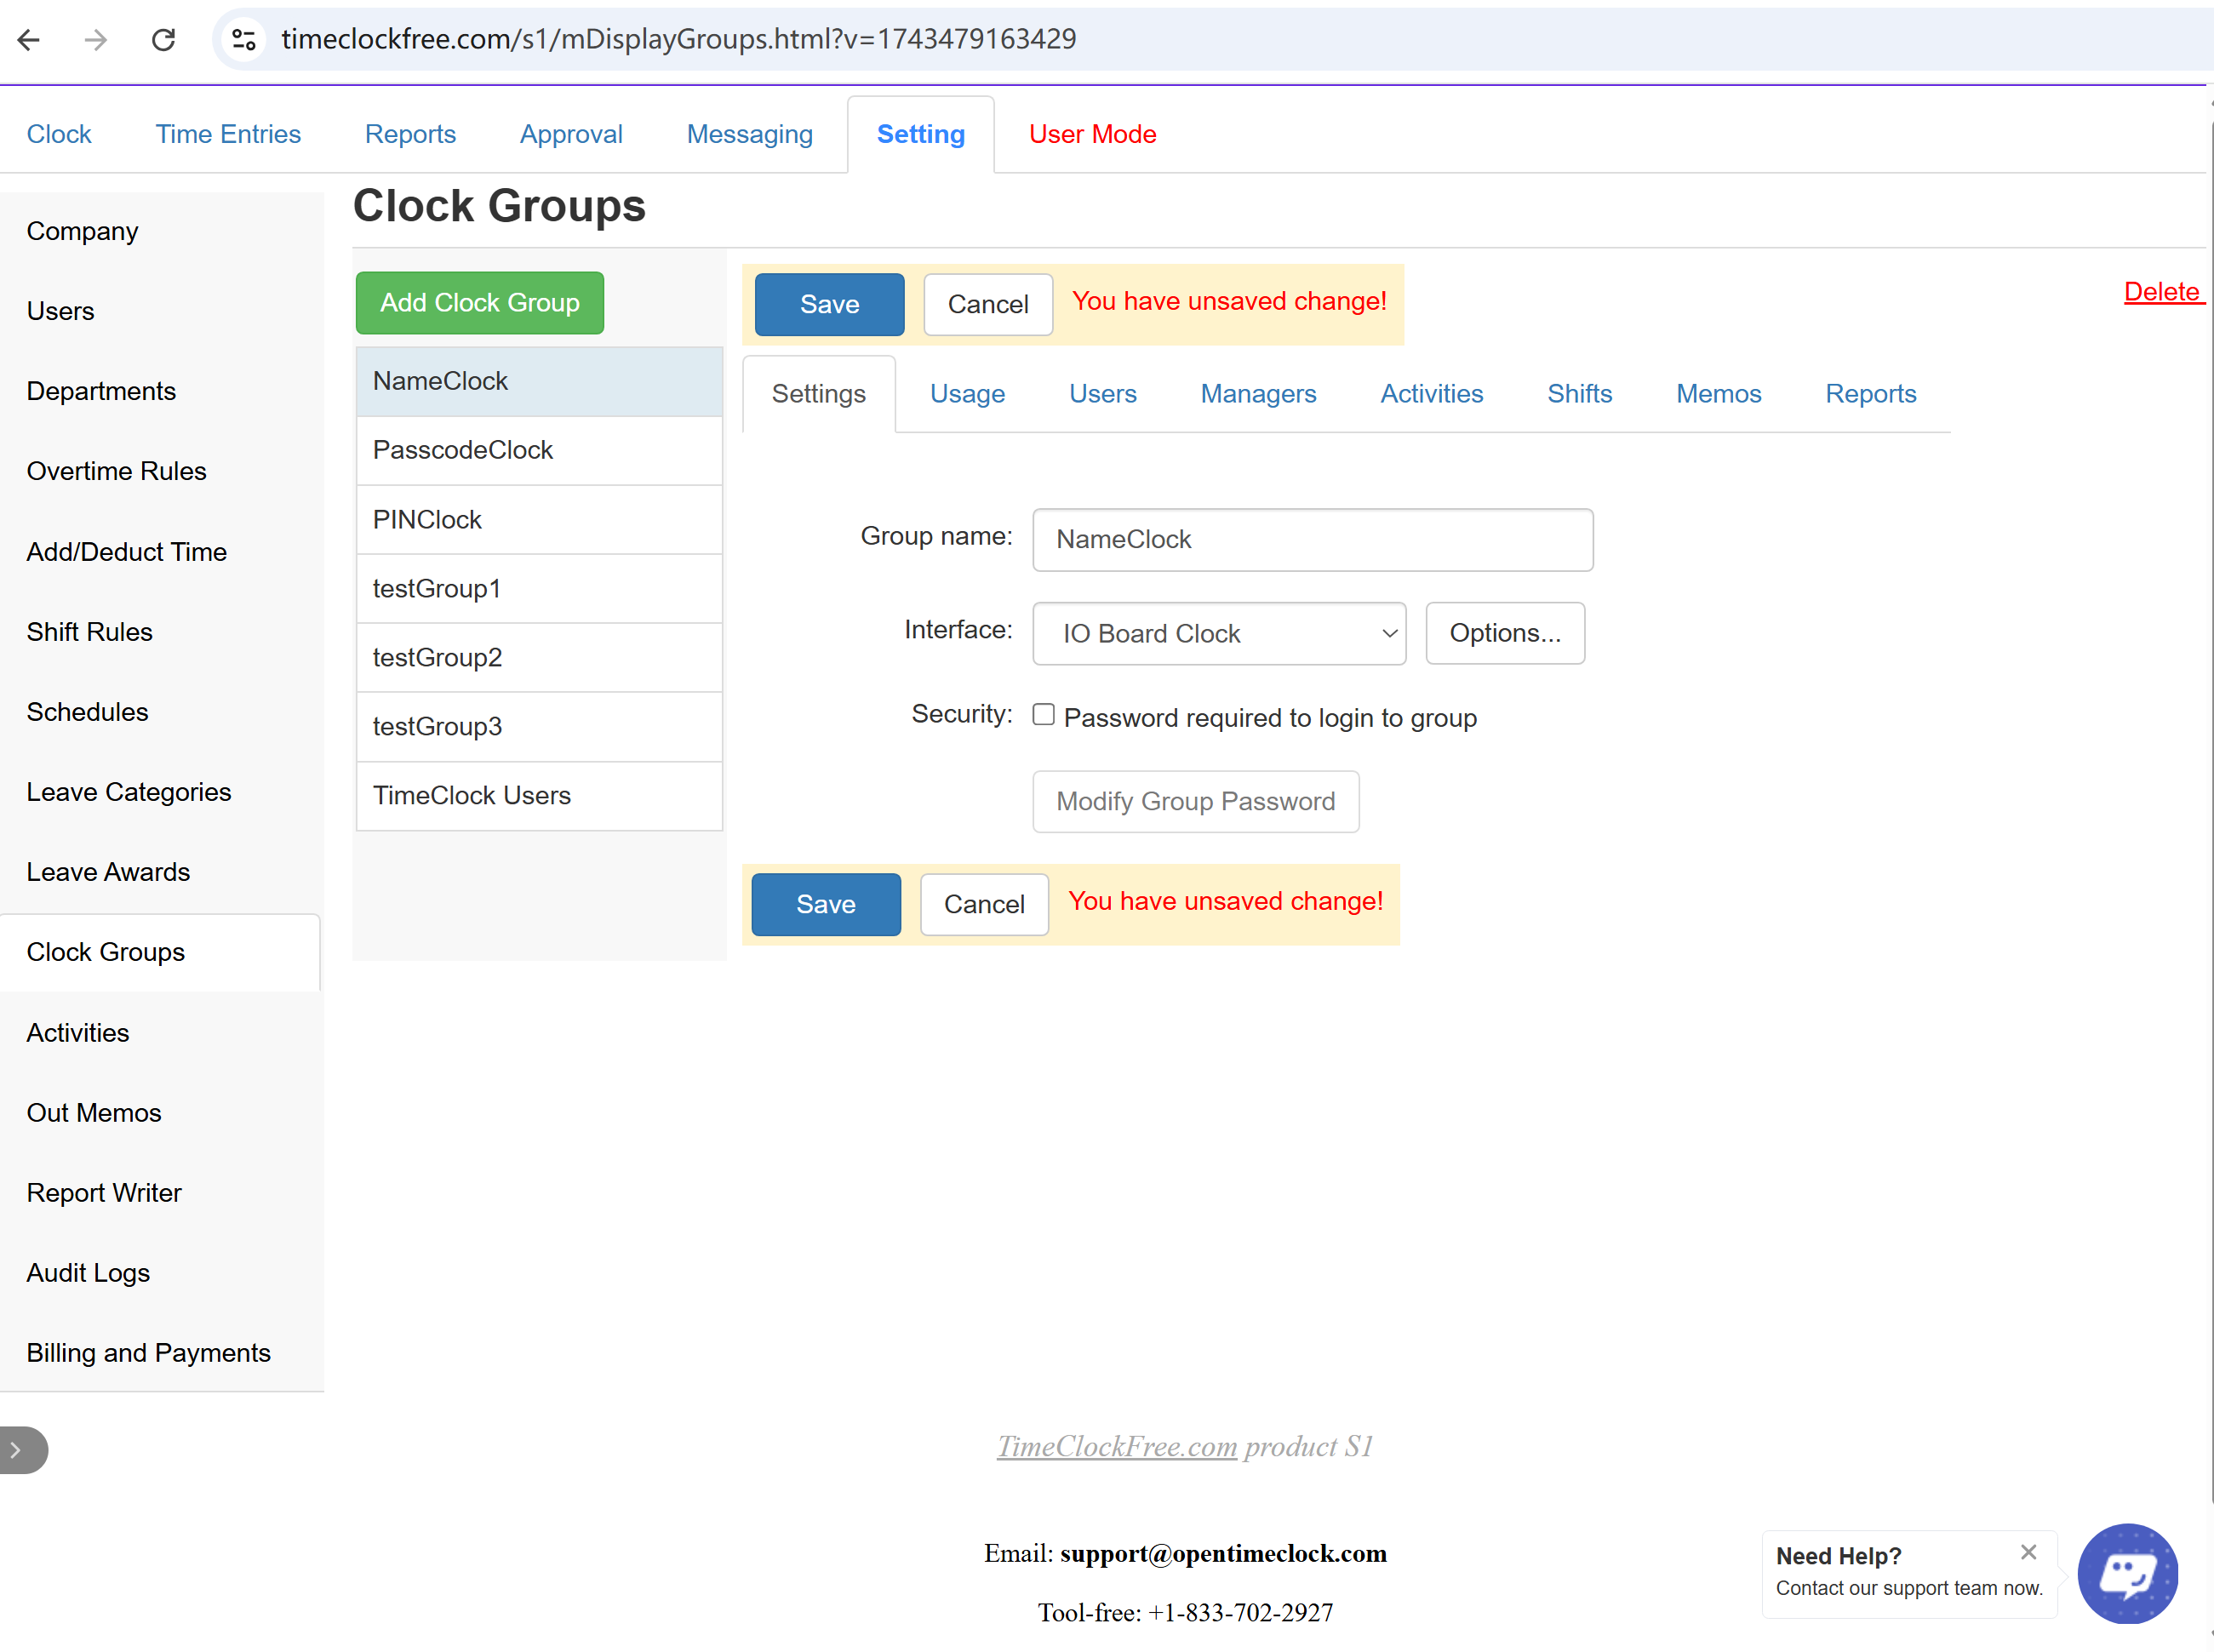Screen dimensions: 2214x1652
Task: Click the Group name input field
Action: (x=1312, y=540)
